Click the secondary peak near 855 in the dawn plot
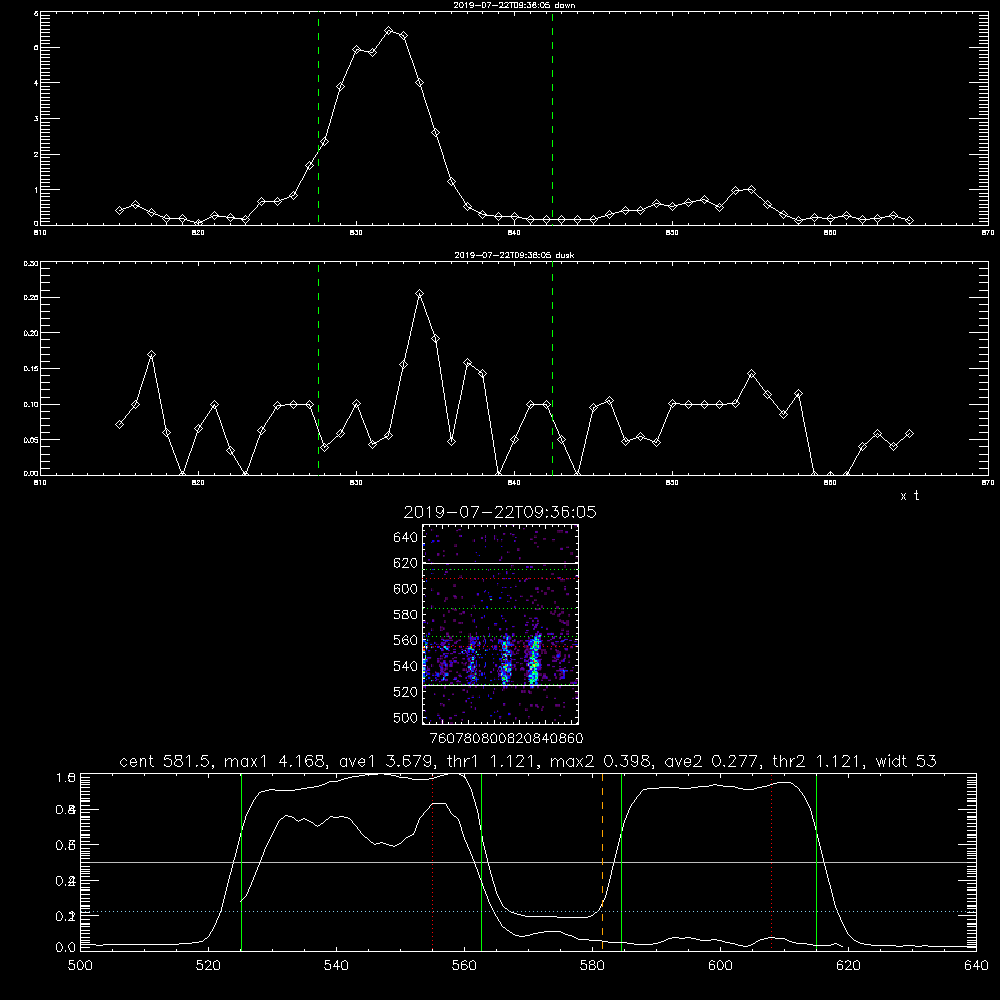This screenshot has width=1000, height=1000. tap(751, 189)
